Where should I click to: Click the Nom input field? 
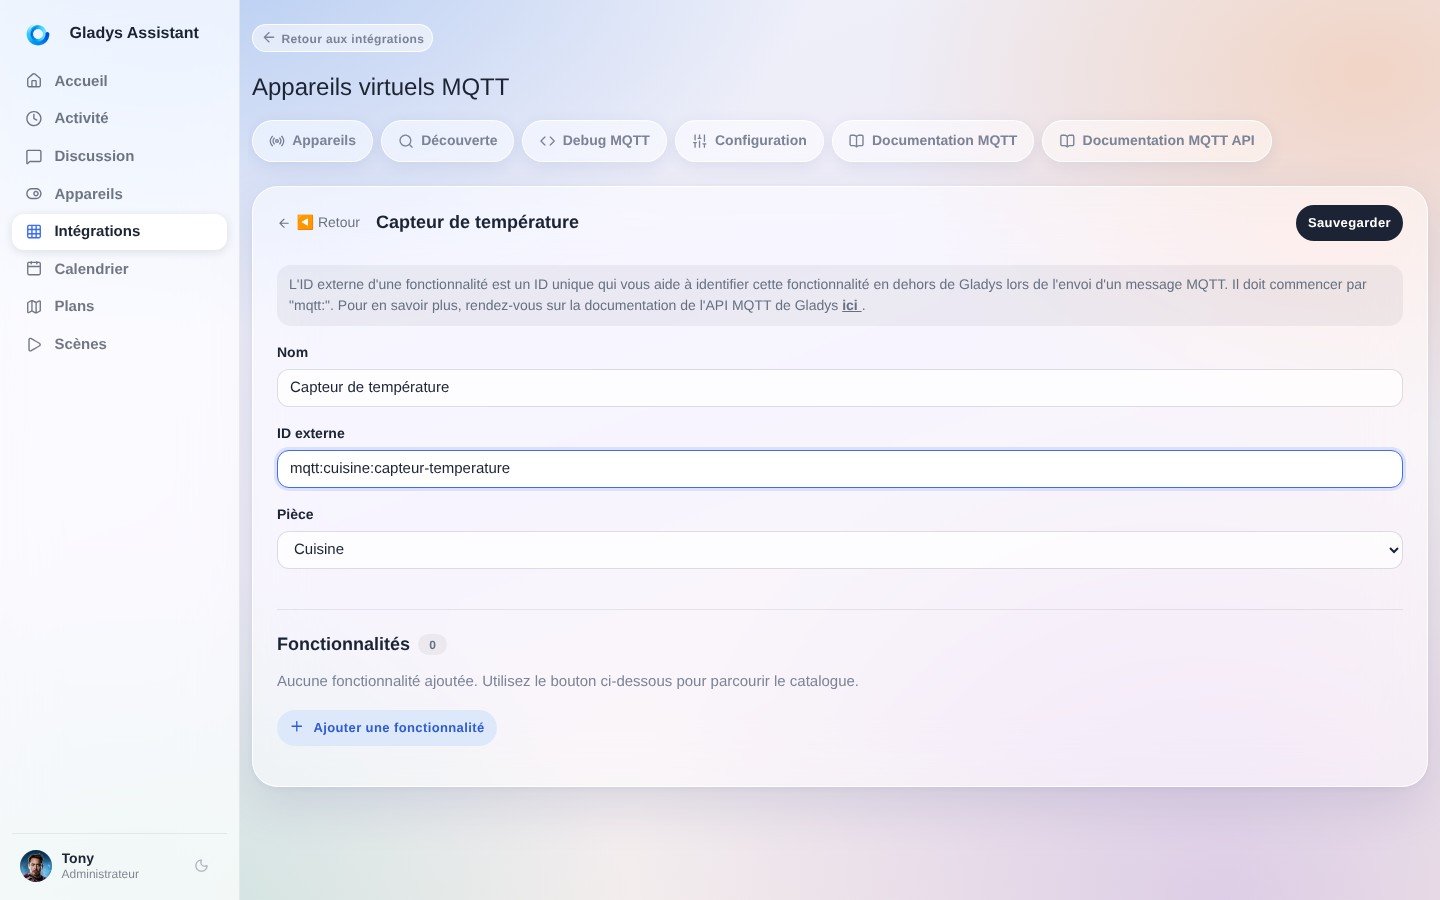[840, 388]
